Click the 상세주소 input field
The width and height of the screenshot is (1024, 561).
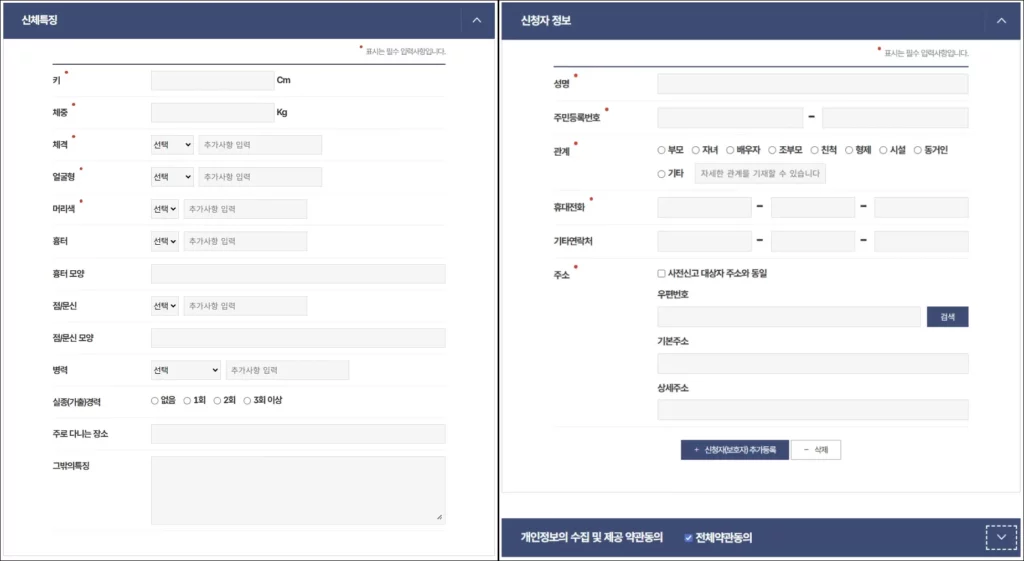click(x=812, y=410)
